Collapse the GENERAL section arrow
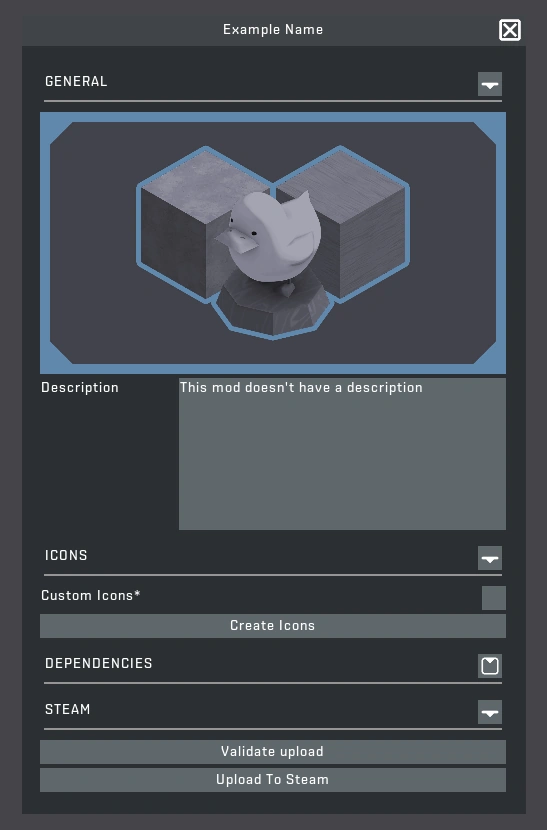Screen dimensions: 547x830 490,84
